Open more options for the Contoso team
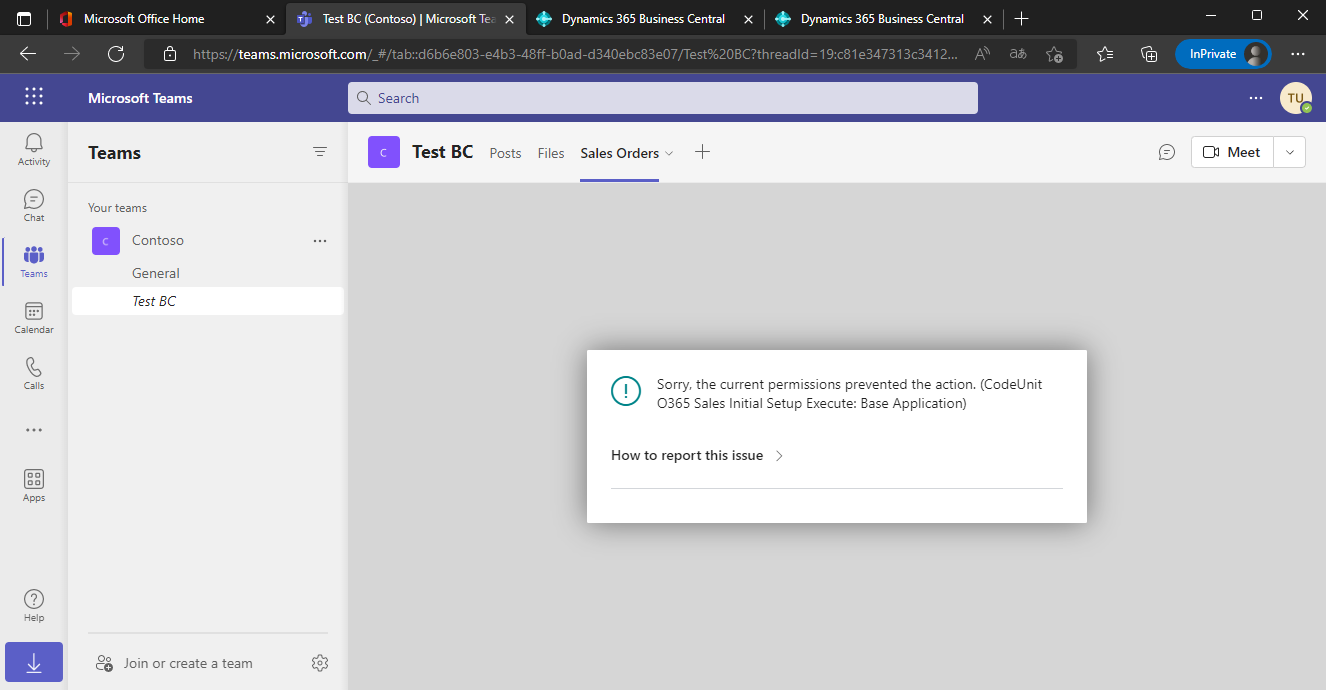The width and height of the screenshot is (1326, 690). pyautogui.click(x=320, y=240)
